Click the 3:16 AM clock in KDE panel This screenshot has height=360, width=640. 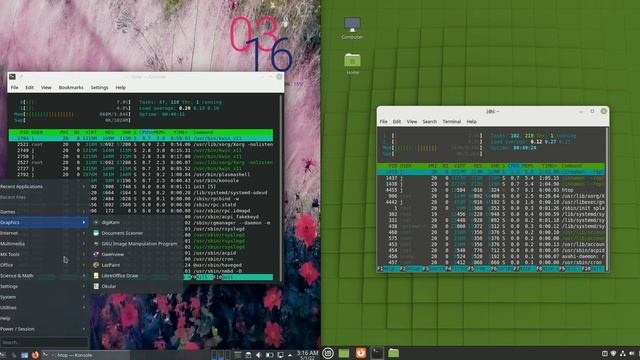pyautogui.click(x=307, y=354)
